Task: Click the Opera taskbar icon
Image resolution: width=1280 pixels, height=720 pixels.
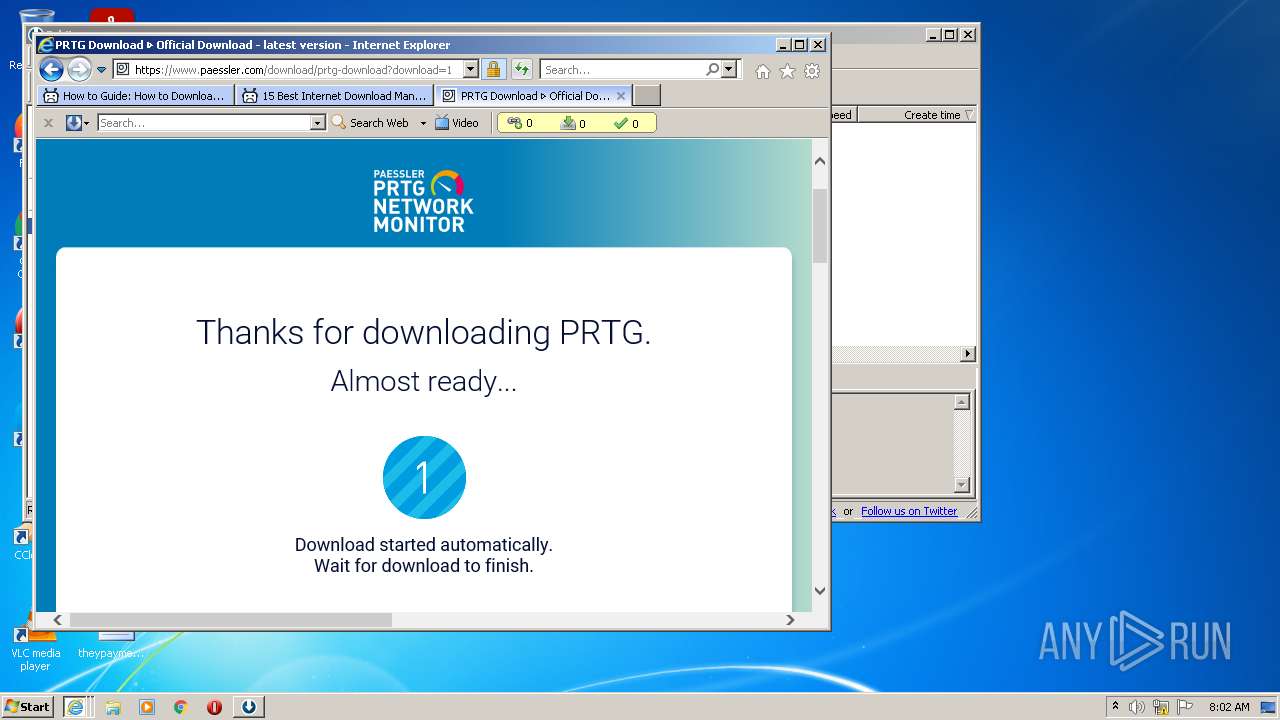Action: pos(214,707)
